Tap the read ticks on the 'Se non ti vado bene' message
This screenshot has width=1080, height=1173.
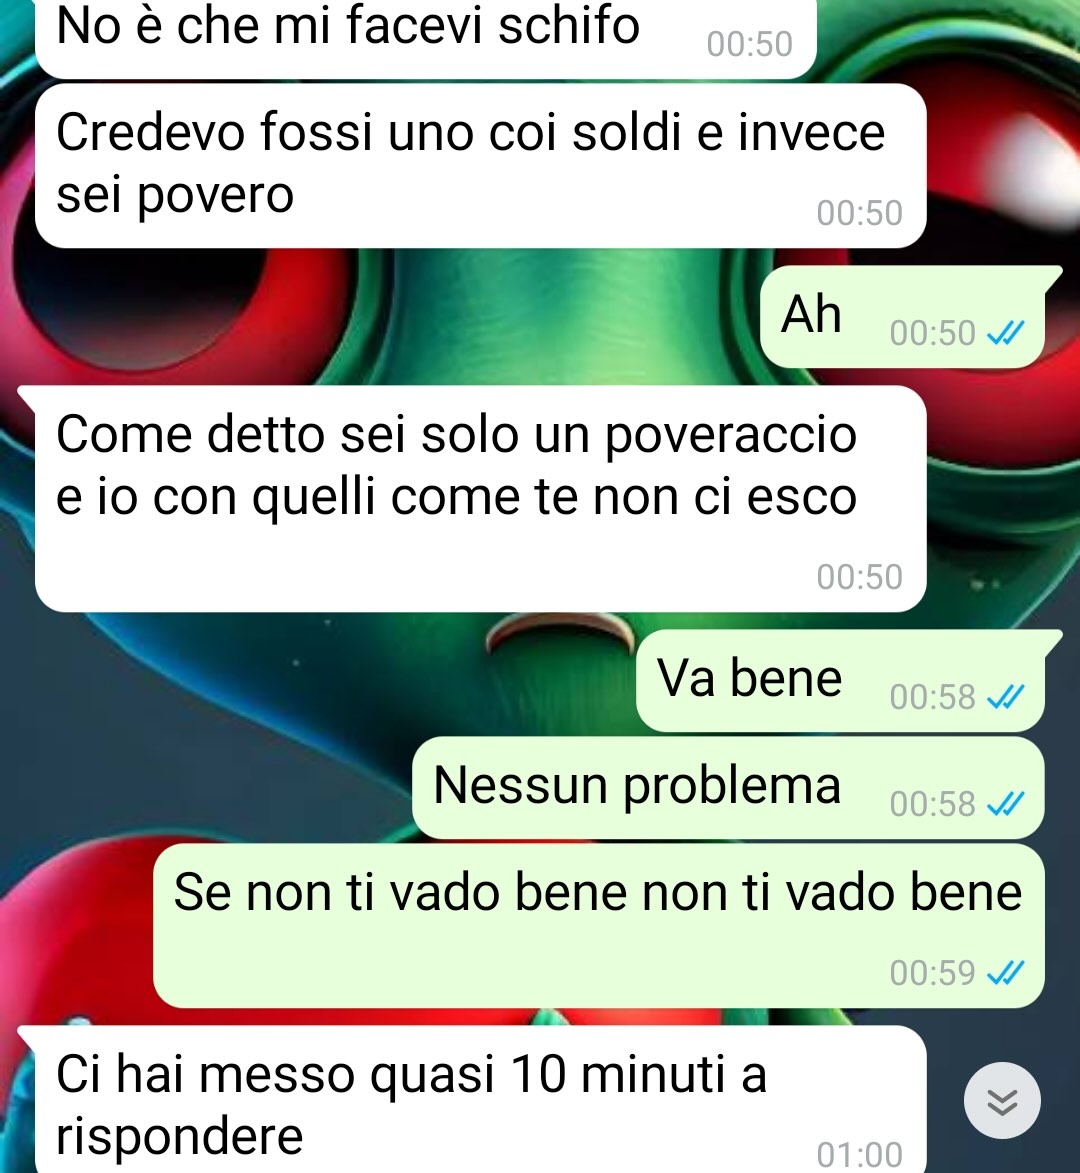[1005, 973]
